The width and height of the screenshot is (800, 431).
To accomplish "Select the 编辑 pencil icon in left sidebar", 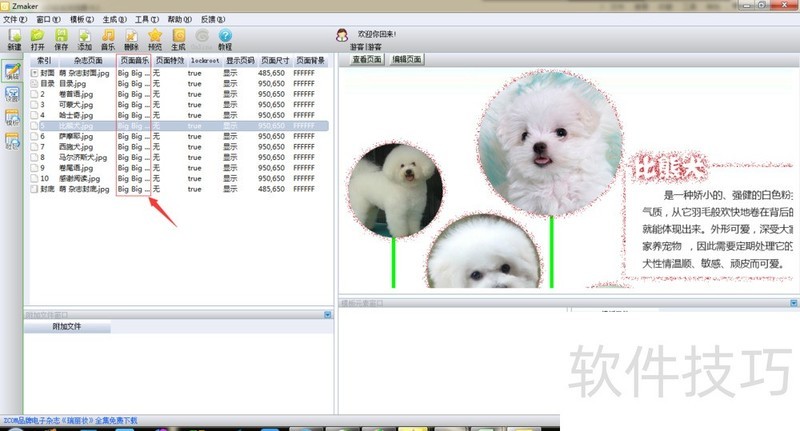I will click(12, 71).
